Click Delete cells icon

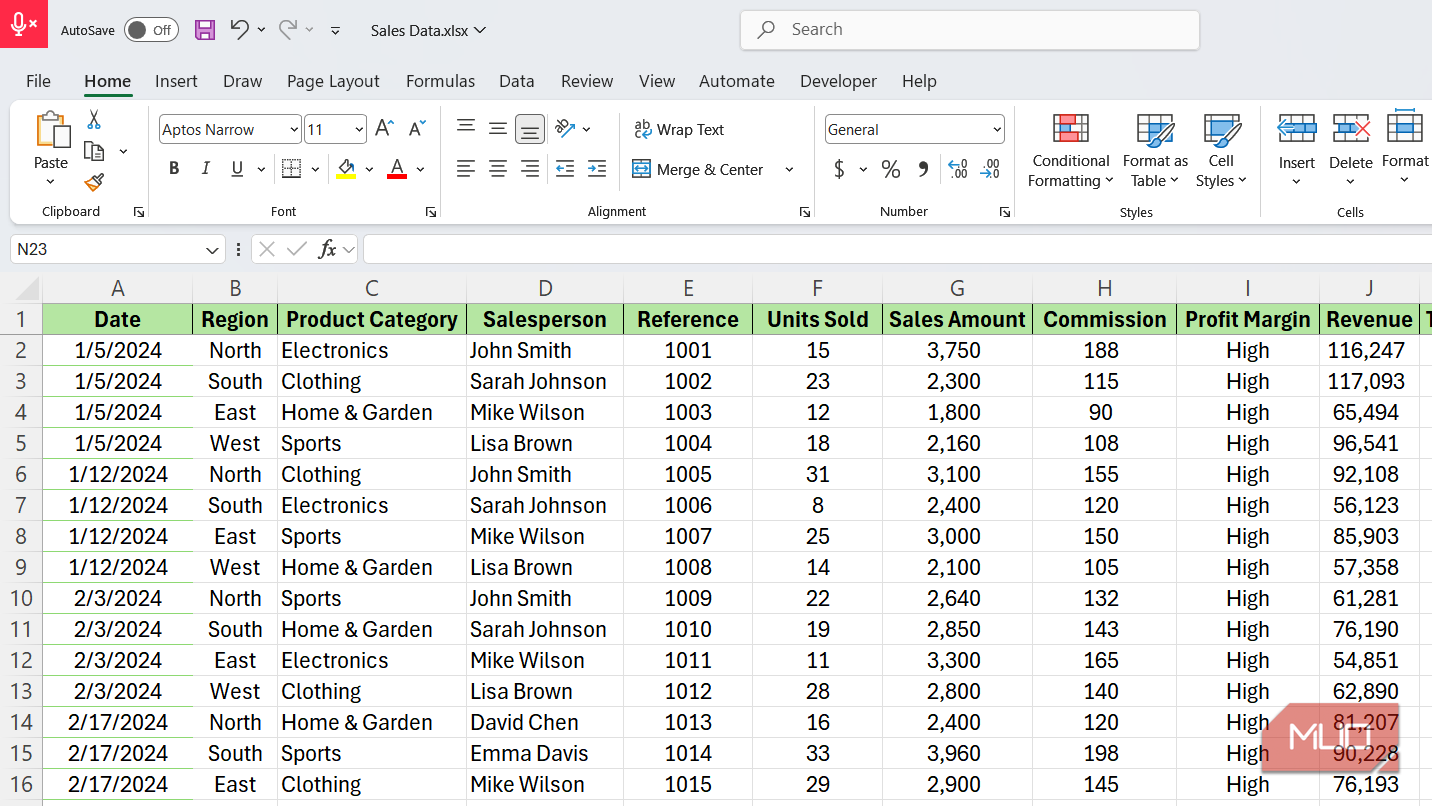(x=1351, y=129)
